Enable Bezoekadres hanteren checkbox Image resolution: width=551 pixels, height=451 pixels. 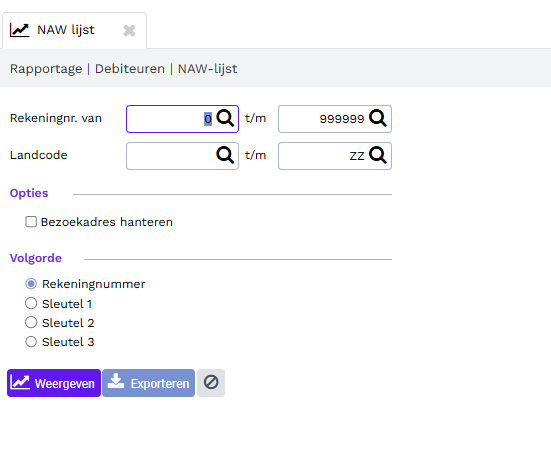31,222
